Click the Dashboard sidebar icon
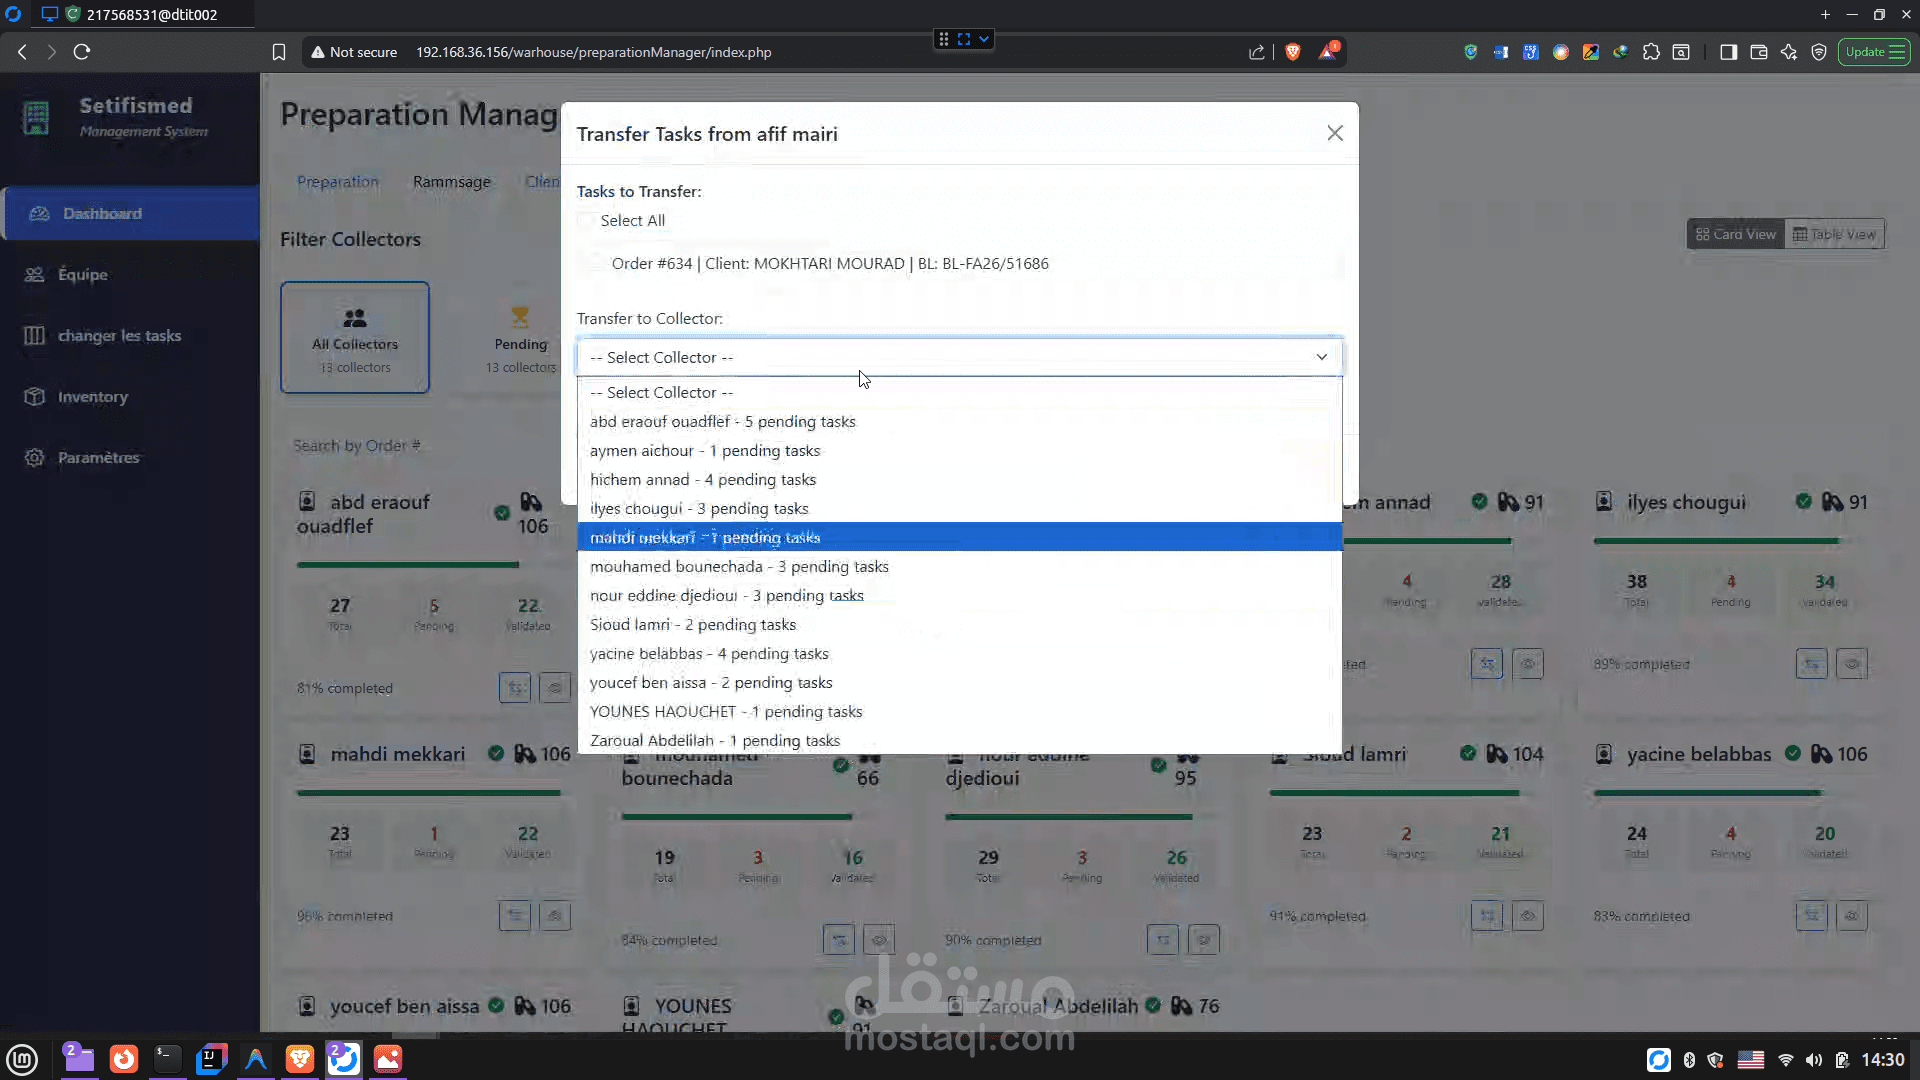The height and width of the screenshot is (1080, 1920). (x=39, y=214)
